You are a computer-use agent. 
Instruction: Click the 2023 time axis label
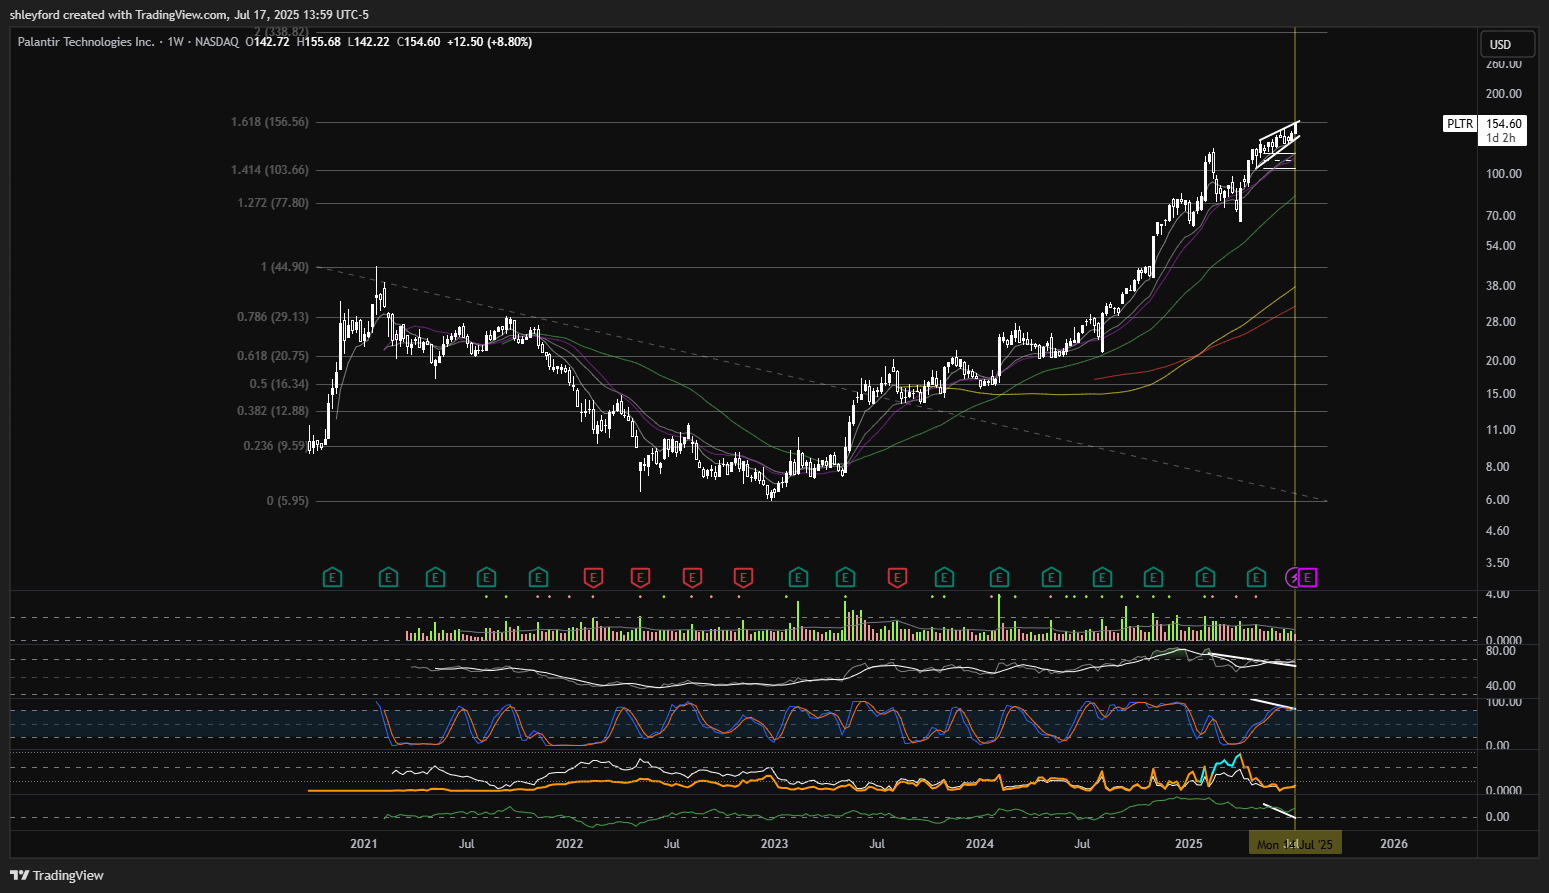click(x=774, y=844)
